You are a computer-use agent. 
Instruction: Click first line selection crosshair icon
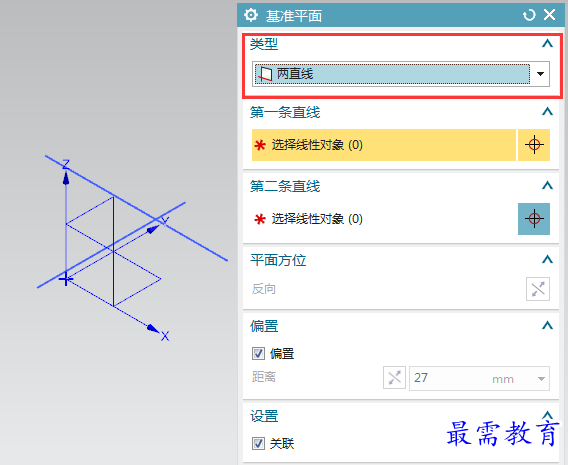pos(534,145)
